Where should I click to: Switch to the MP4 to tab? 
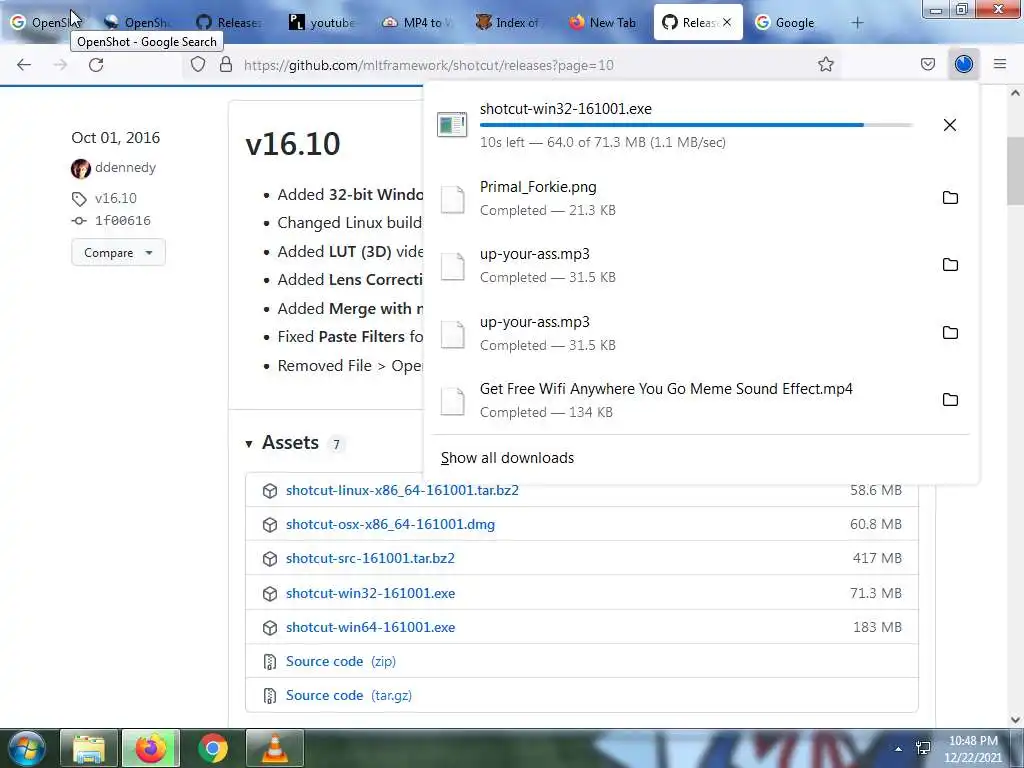417,22
